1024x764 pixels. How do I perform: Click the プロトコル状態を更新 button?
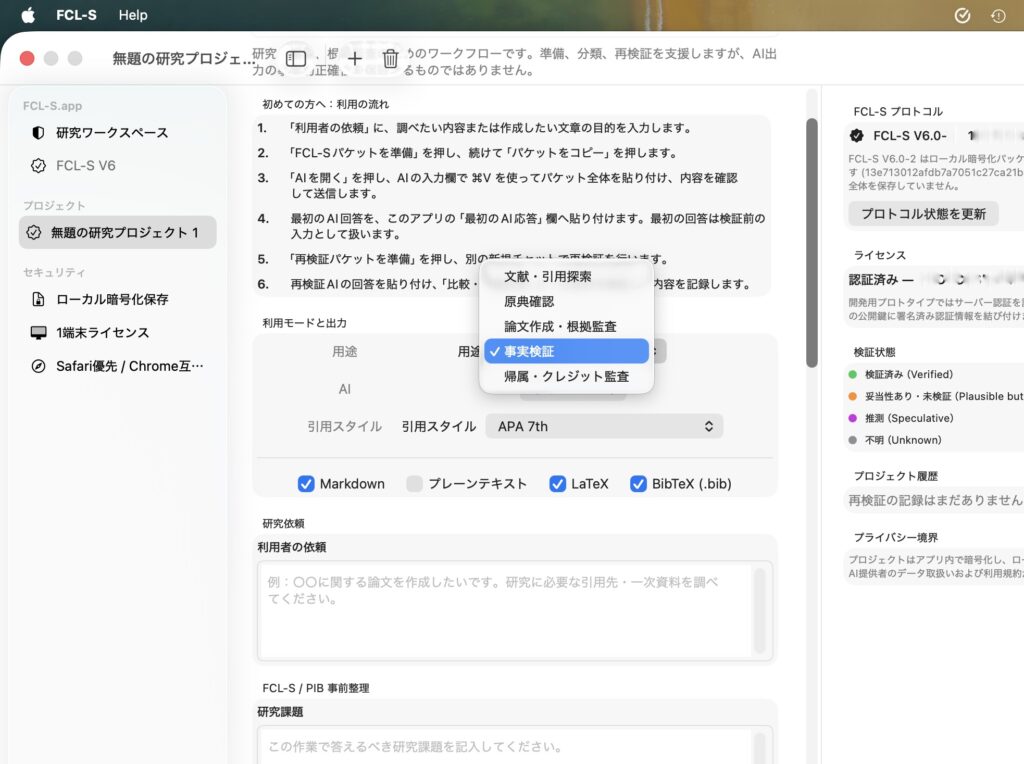[x=923, y=214]
